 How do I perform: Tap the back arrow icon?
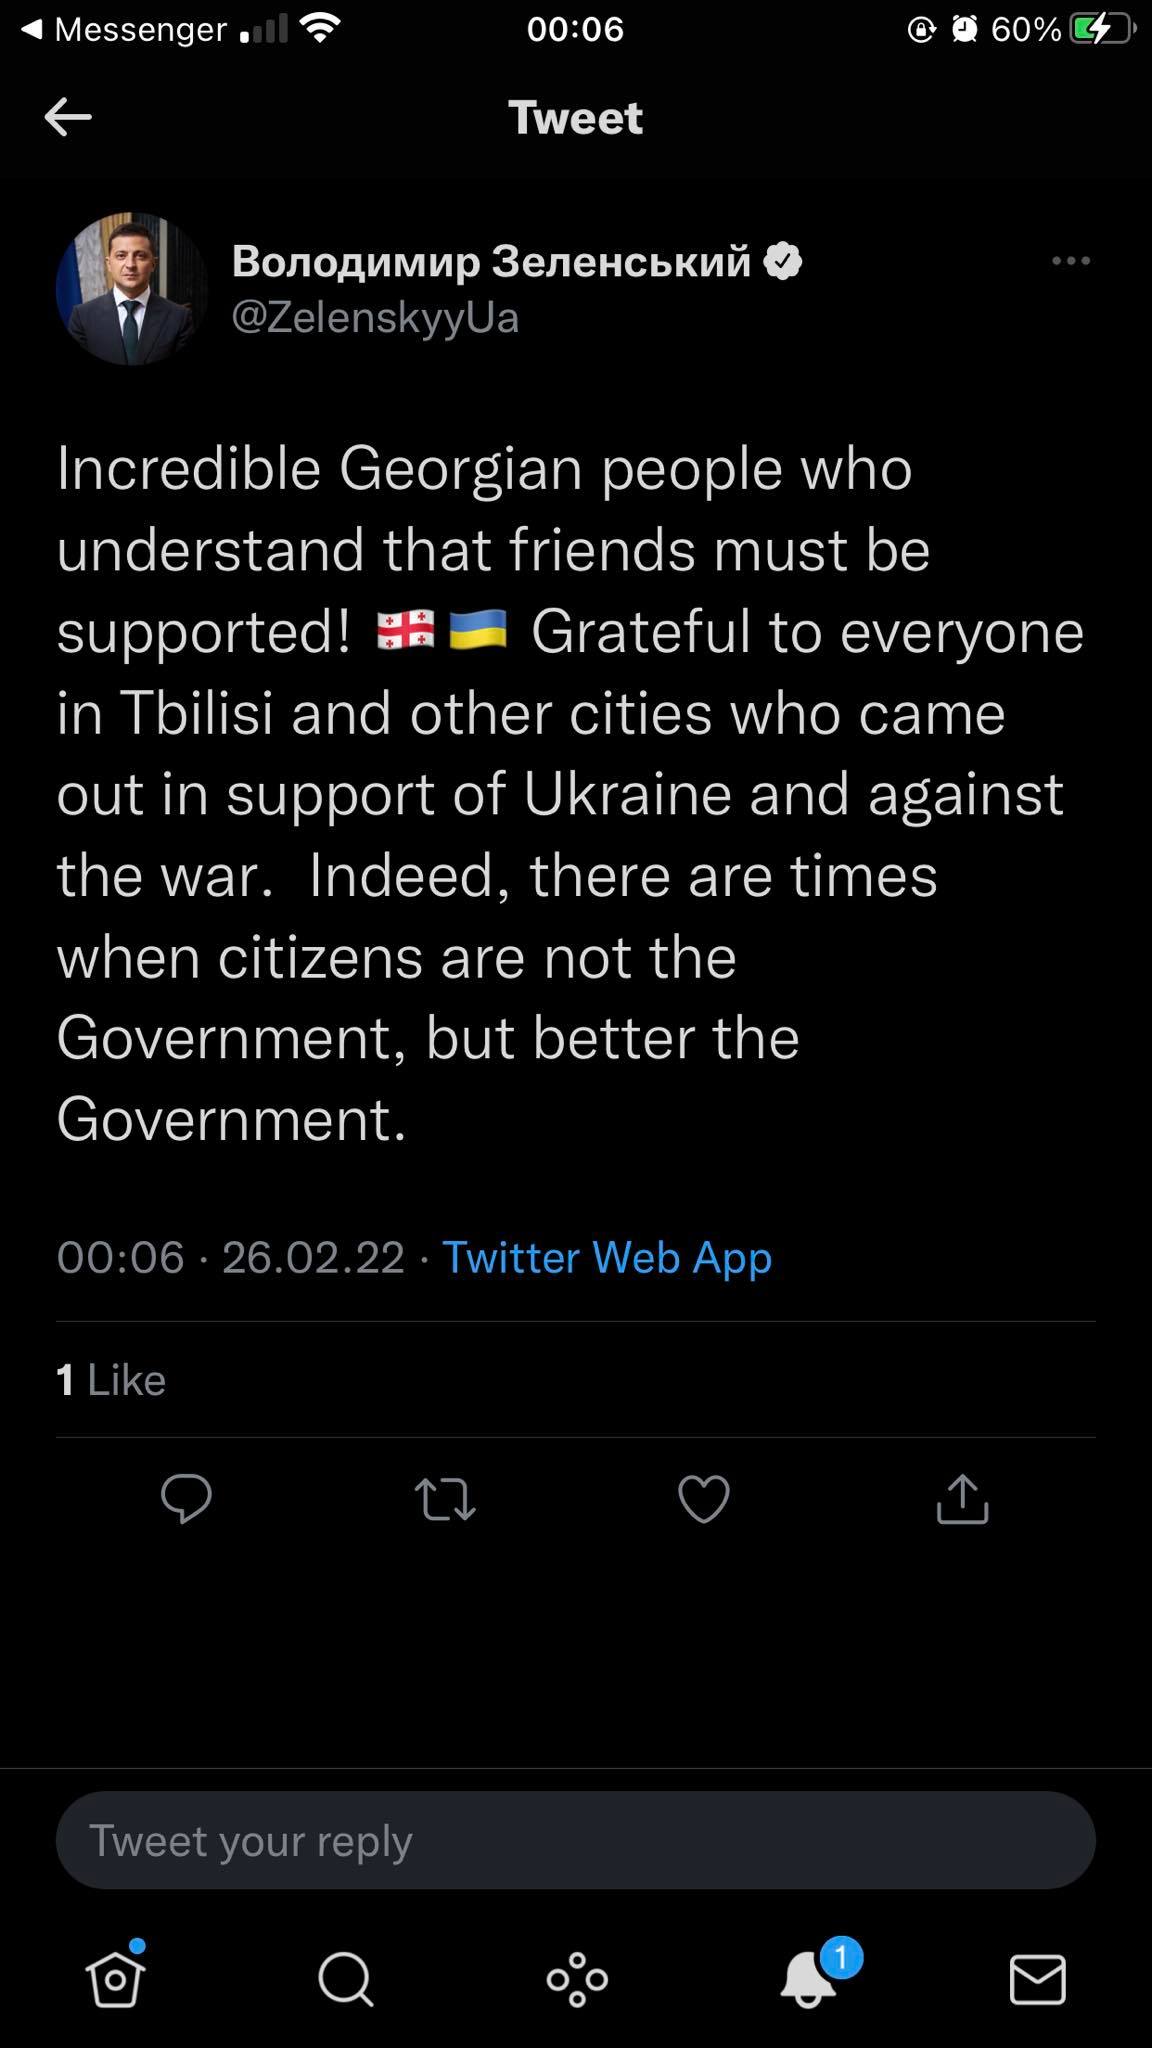tap(68, 117)
